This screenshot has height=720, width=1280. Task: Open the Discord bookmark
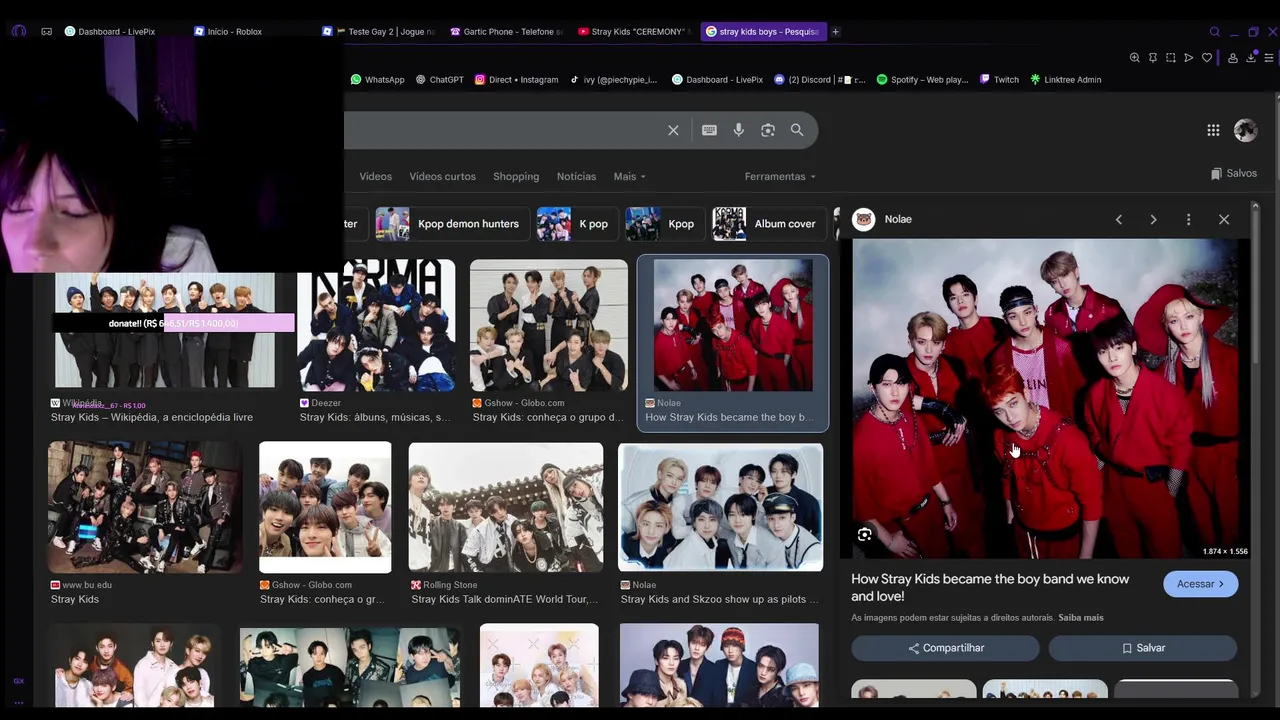820,79
